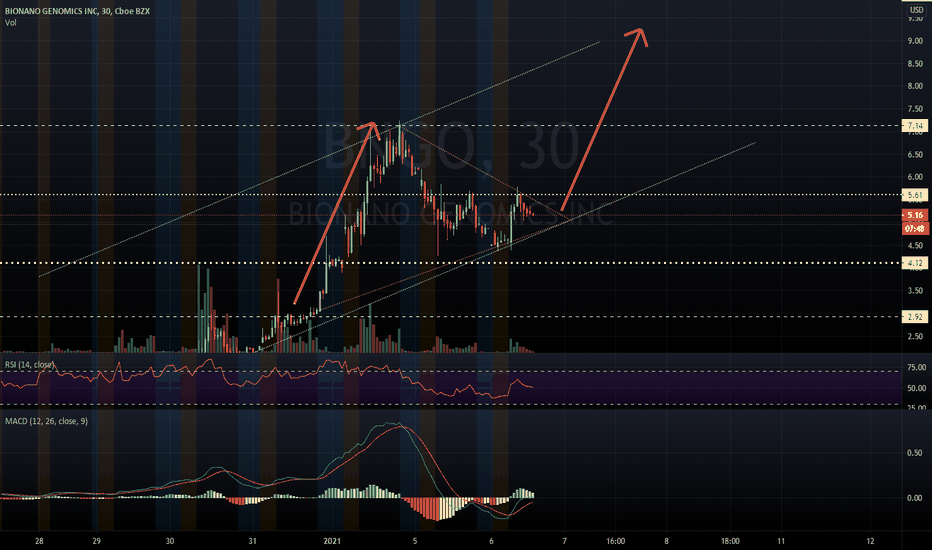Select the 5.61 price level label

915,195
